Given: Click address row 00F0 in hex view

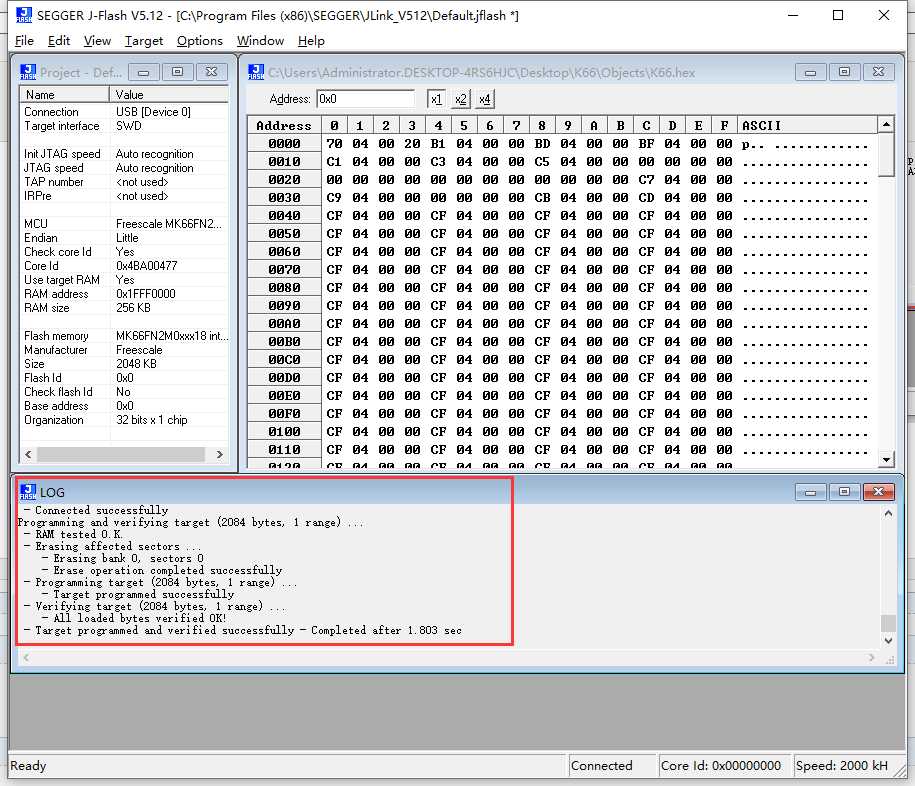Looking at the screenshot, I should tap(284, 413).
